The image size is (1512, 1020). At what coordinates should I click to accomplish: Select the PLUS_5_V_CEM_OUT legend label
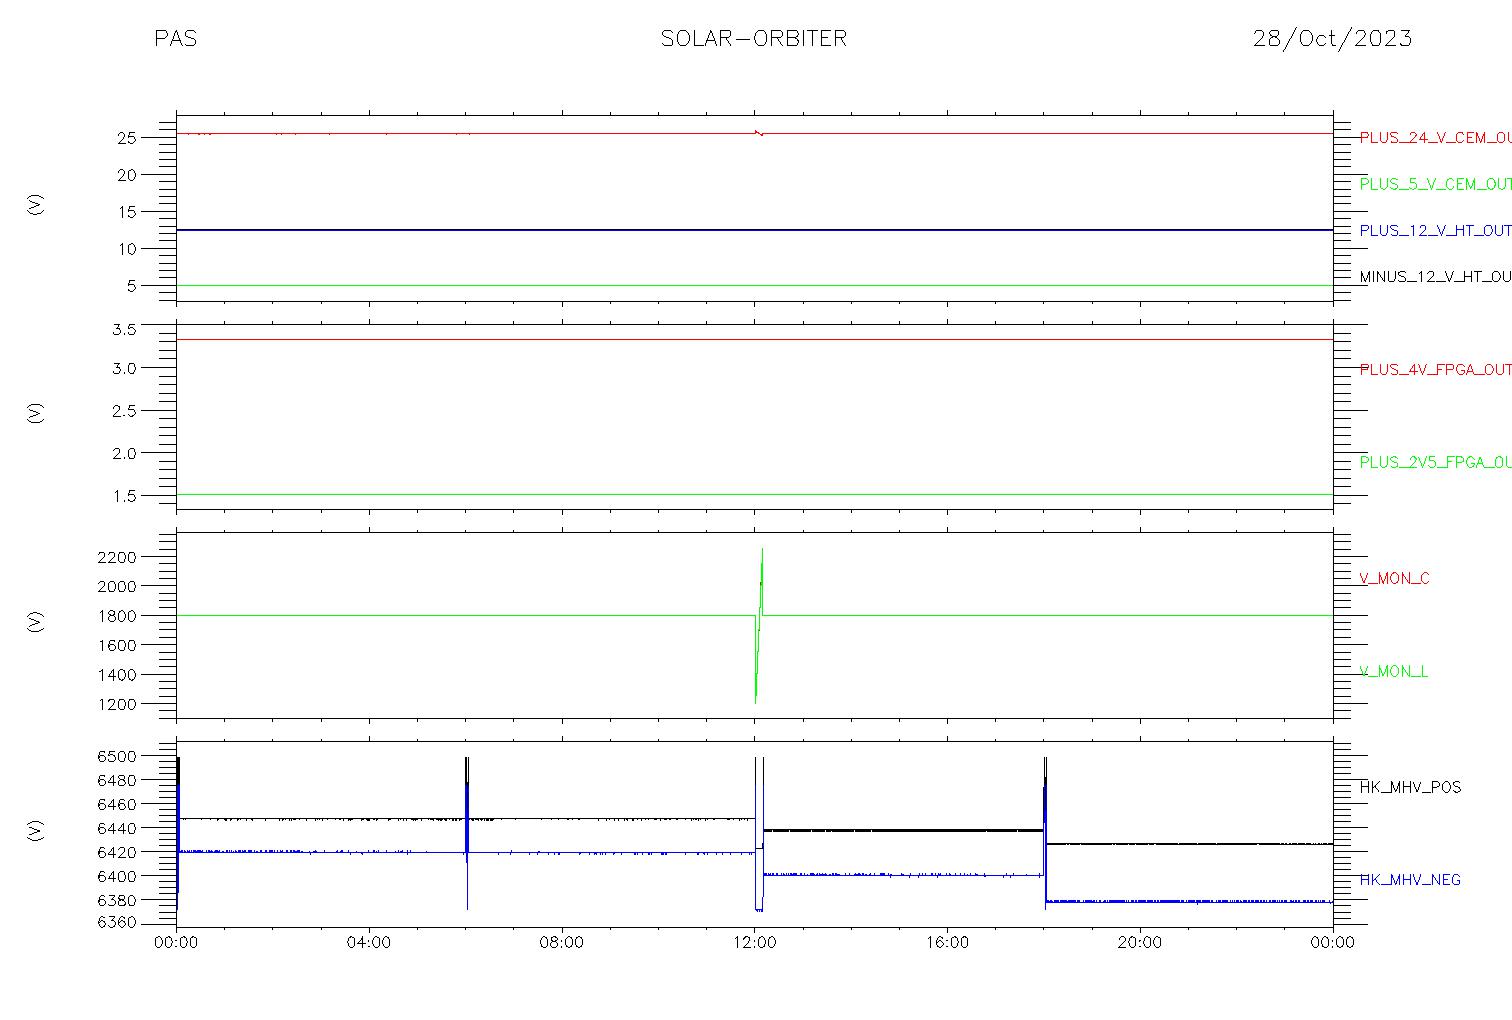pyautogui.click(x=1435, y=184)
